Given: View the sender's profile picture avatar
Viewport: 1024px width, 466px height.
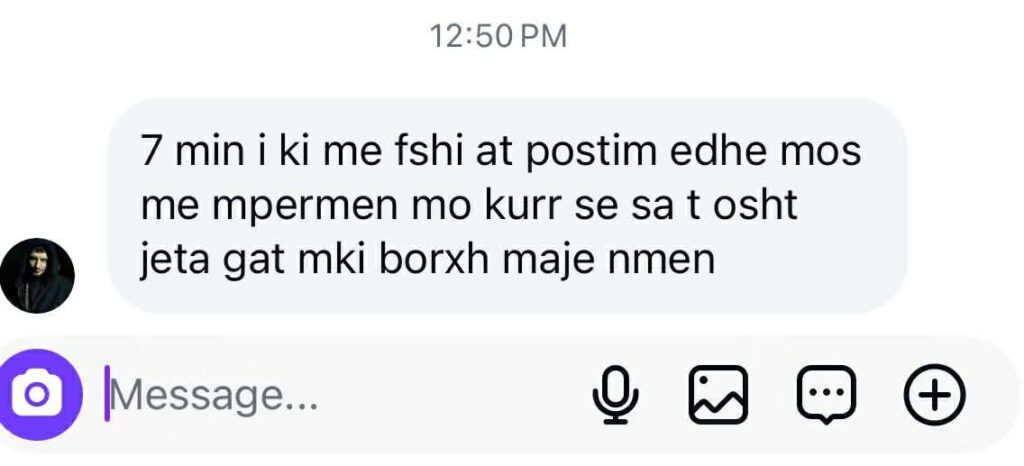Looking at the screenshot, I should point(37,275).
